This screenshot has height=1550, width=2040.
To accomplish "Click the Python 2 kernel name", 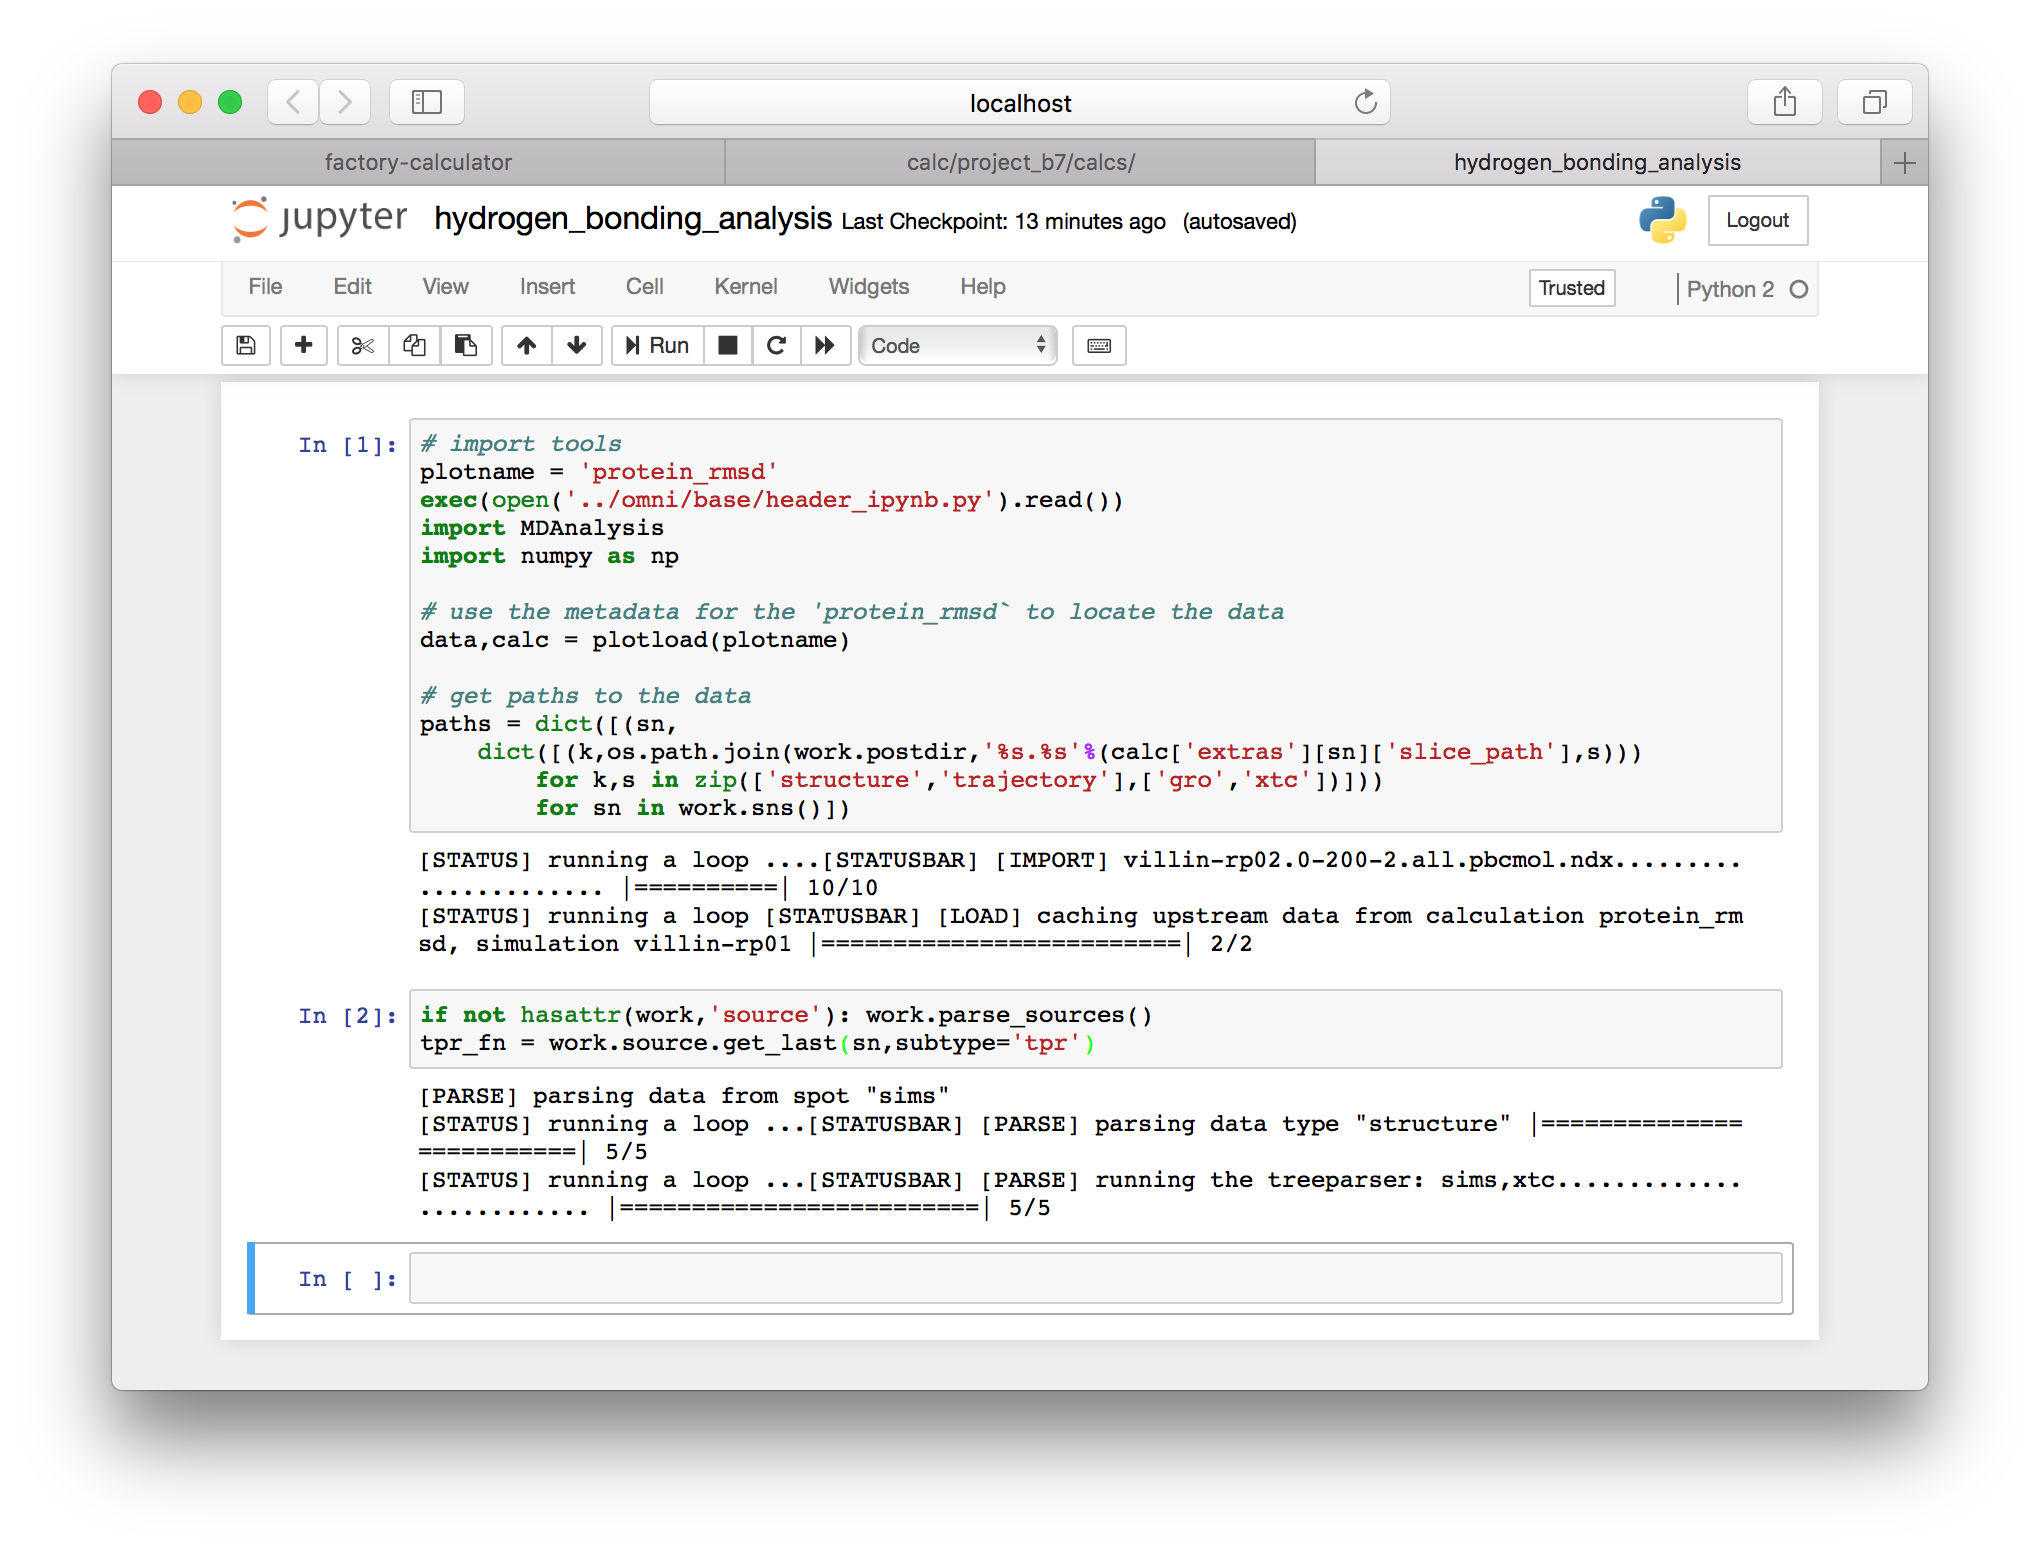I will click(1730, 289).
